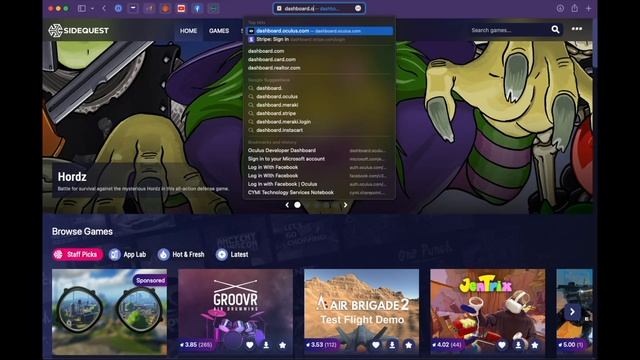Download Air Brigade 2 via download icon
This screenshot has height=360, width=640.
click(392, 345)
